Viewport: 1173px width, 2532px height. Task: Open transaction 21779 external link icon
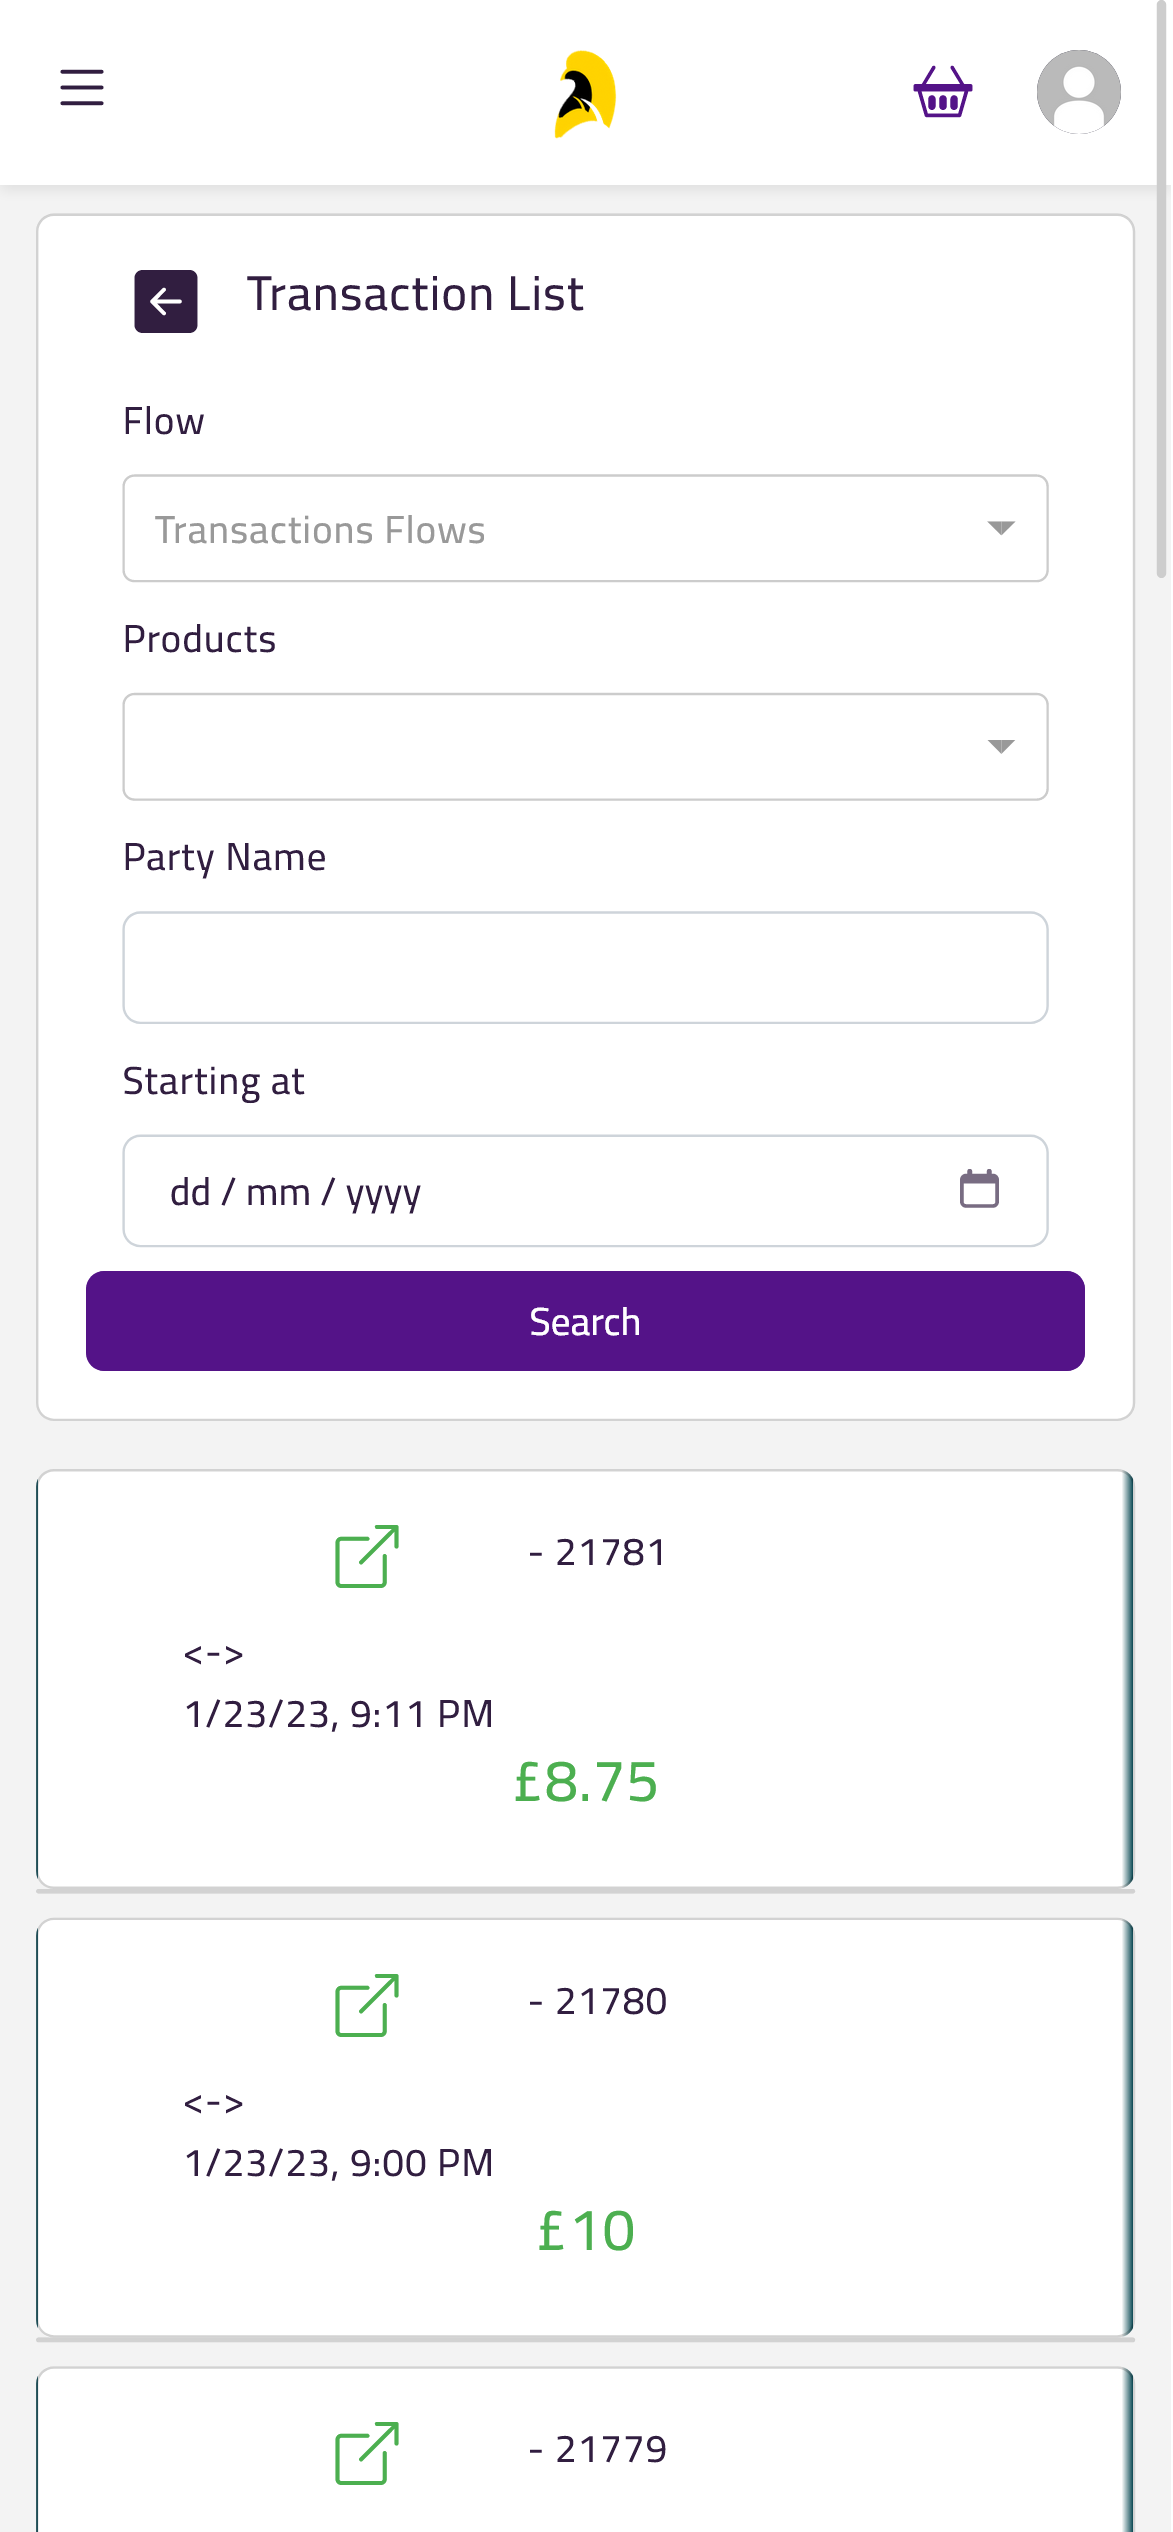click(x=367, y=2453)
